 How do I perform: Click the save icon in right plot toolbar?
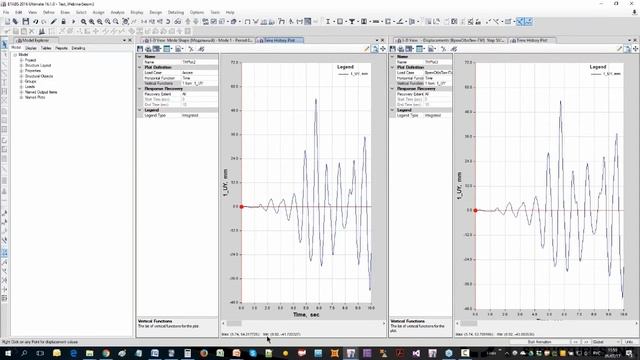pyautogui.click(x=393, y=49)
